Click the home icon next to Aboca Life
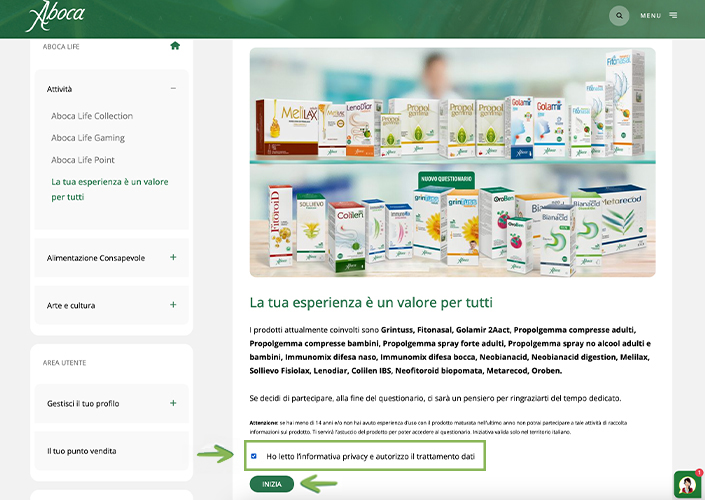 click(x=175, y=46)
